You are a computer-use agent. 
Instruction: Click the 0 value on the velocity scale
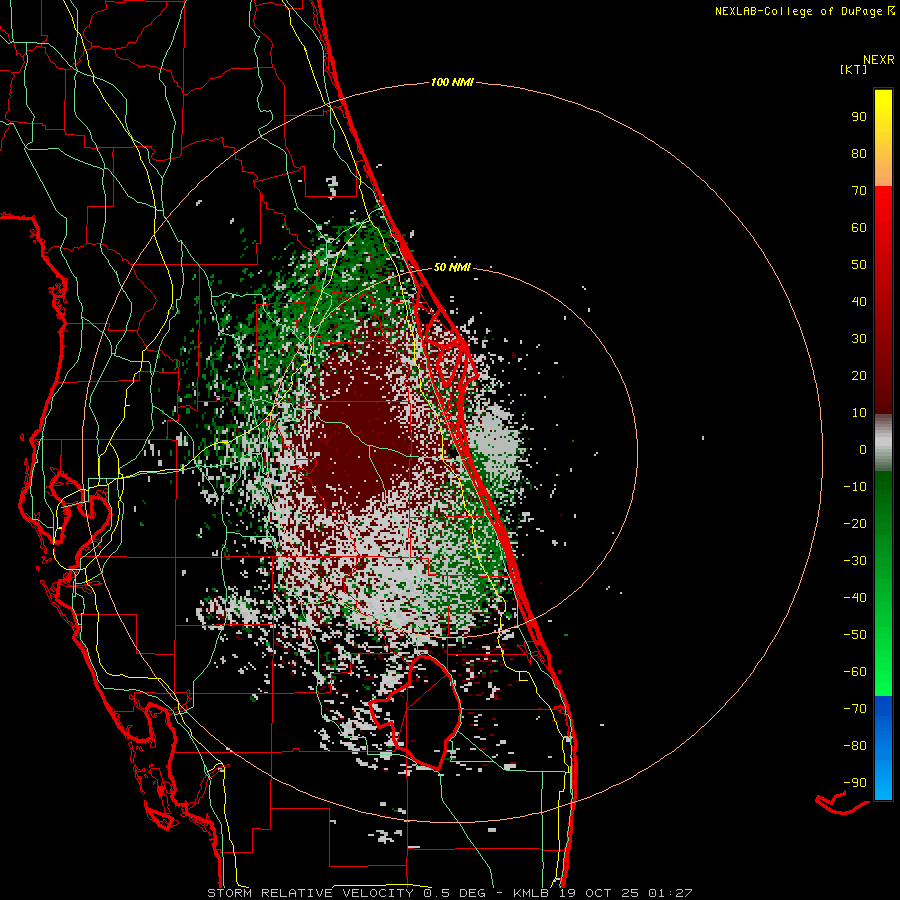[x=863, y=449]
